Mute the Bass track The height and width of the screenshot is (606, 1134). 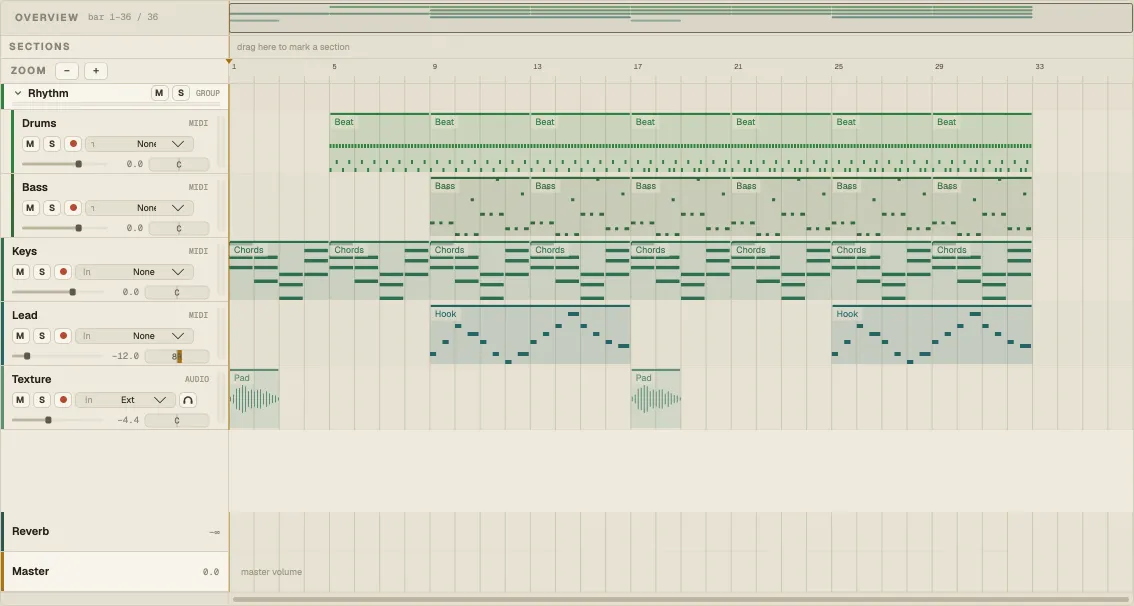pos(30,208)
